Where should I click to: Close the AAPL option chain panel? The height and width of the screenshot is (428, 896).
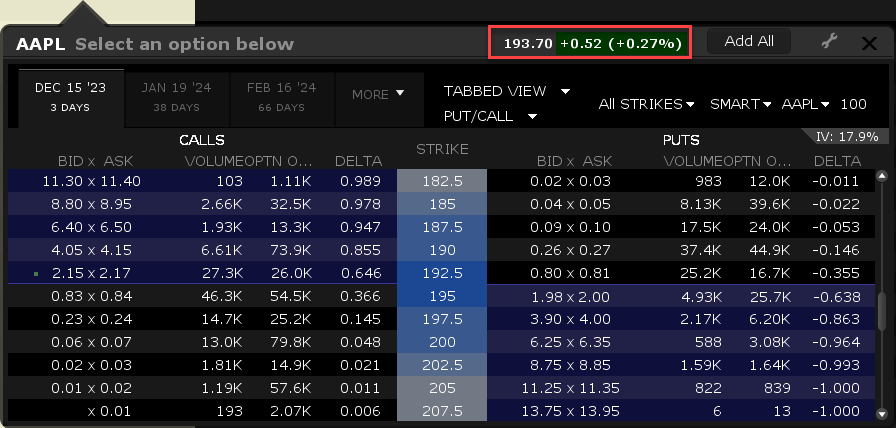pyautogui.click(x=869, y=43)
